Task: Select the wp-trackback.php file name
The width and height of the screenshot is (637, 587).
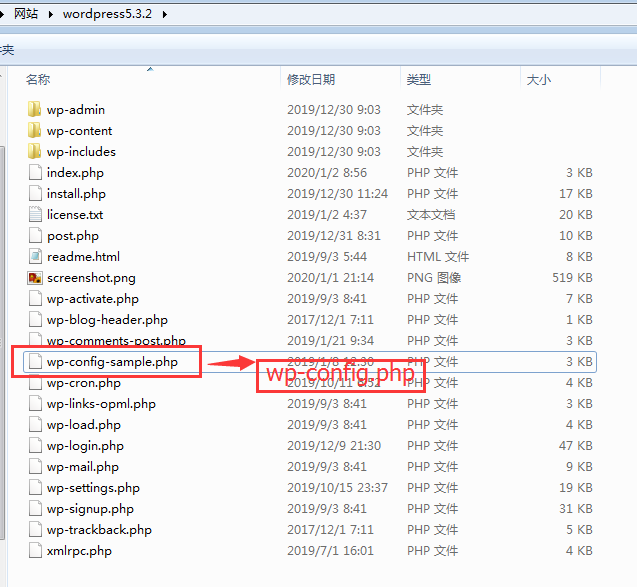Action: [x=99, y=530]
